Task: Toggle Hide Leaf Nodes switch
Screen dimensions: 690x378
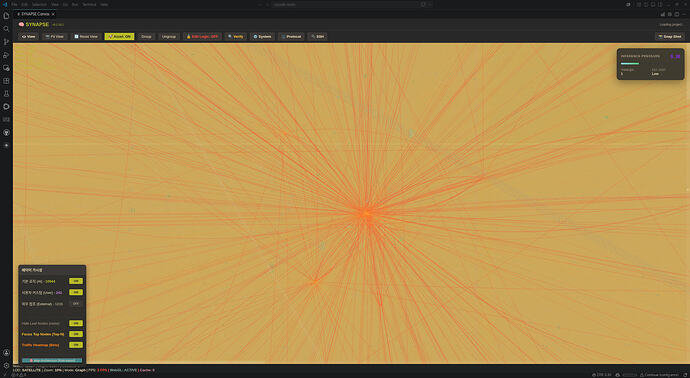Action: (x=76, y=323)
